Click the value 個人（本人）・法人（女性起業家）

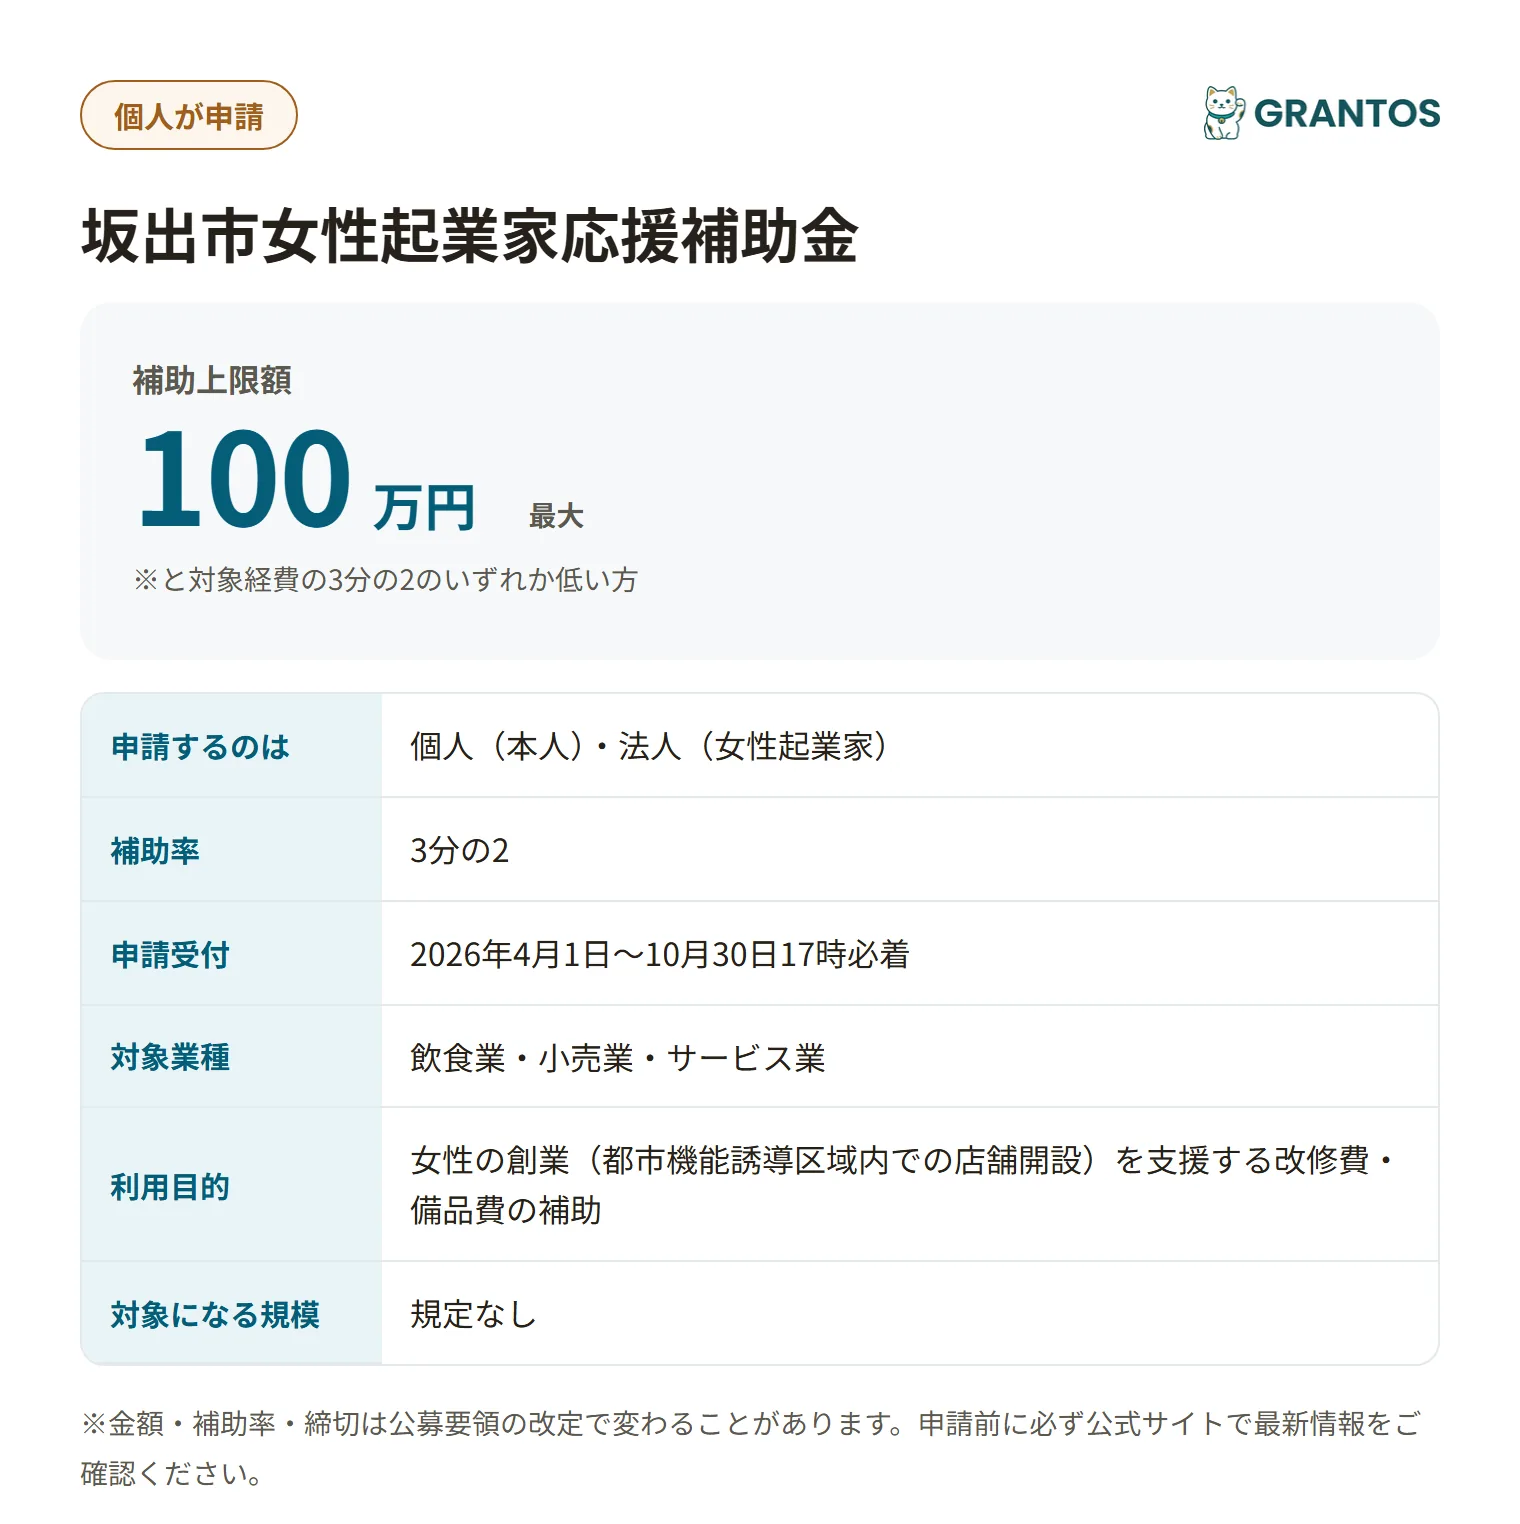[x=648, y=746]
